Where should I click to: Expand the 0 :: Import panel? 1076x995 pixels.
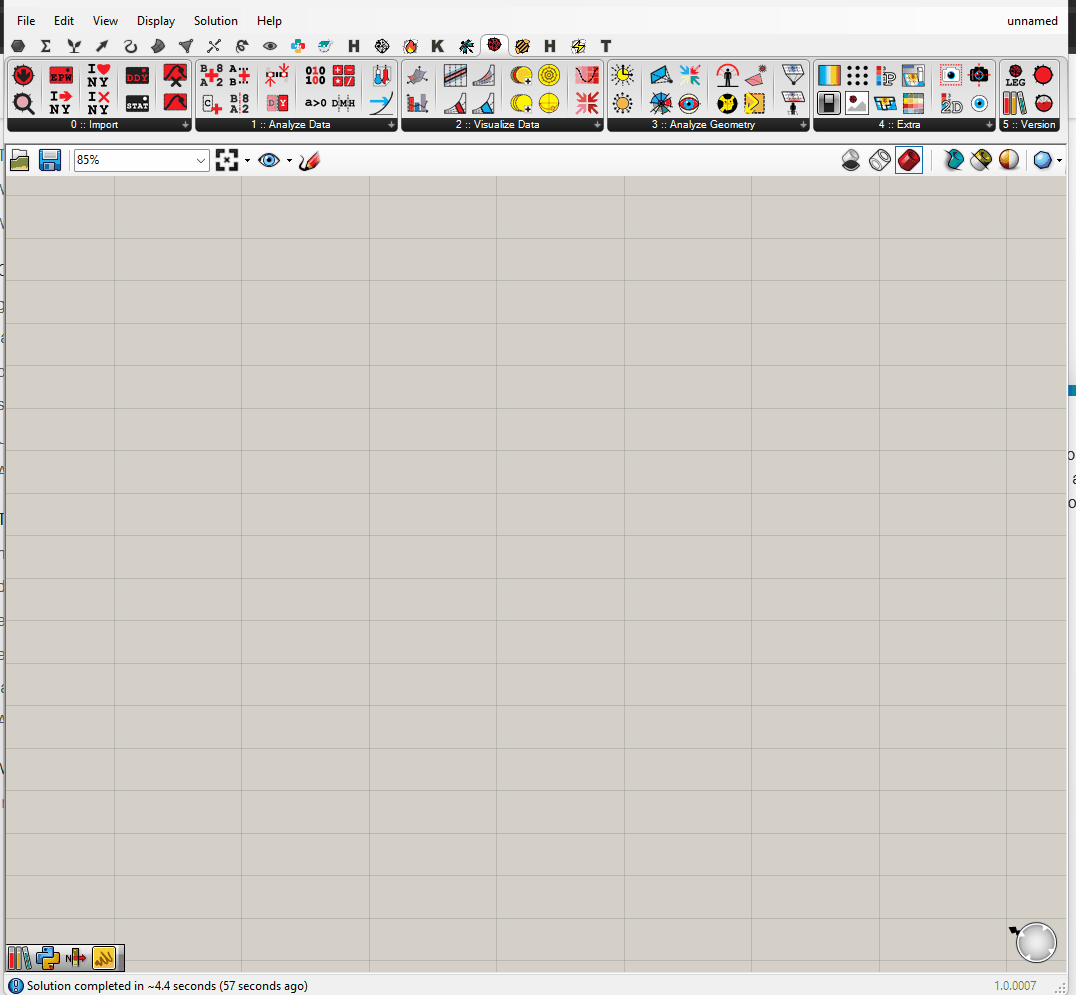(x=185, y=125)
